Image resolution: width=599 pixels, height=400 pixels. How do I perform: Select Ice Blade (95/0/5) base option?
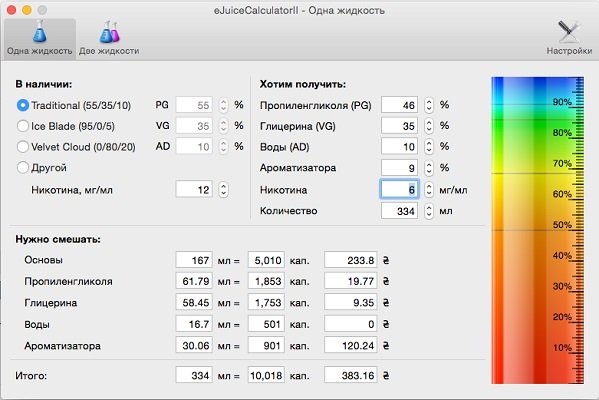click(x=23, y=126)
